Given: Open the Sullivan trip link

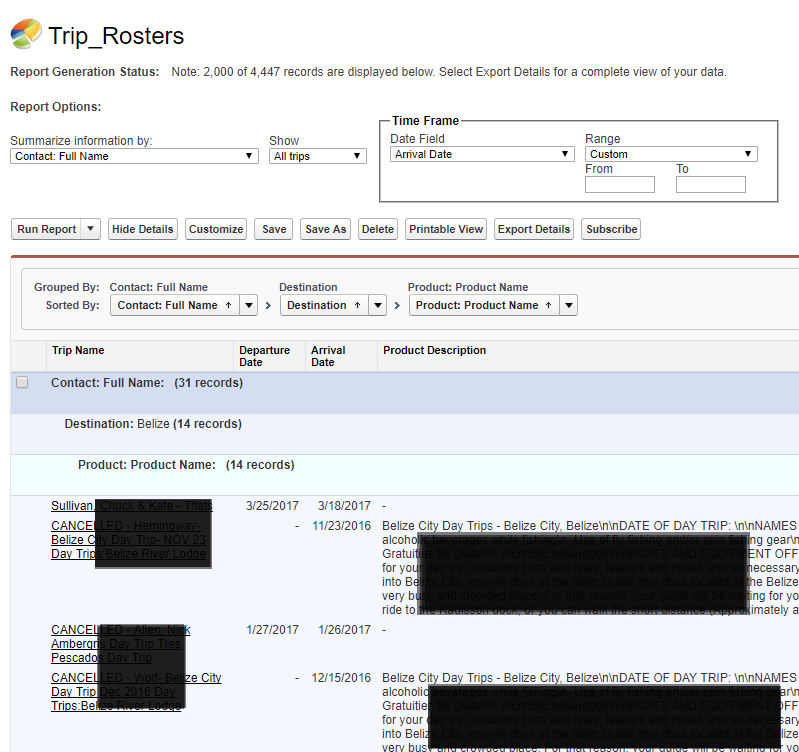Looking at the screenshot, I should [x=131, y=505].
